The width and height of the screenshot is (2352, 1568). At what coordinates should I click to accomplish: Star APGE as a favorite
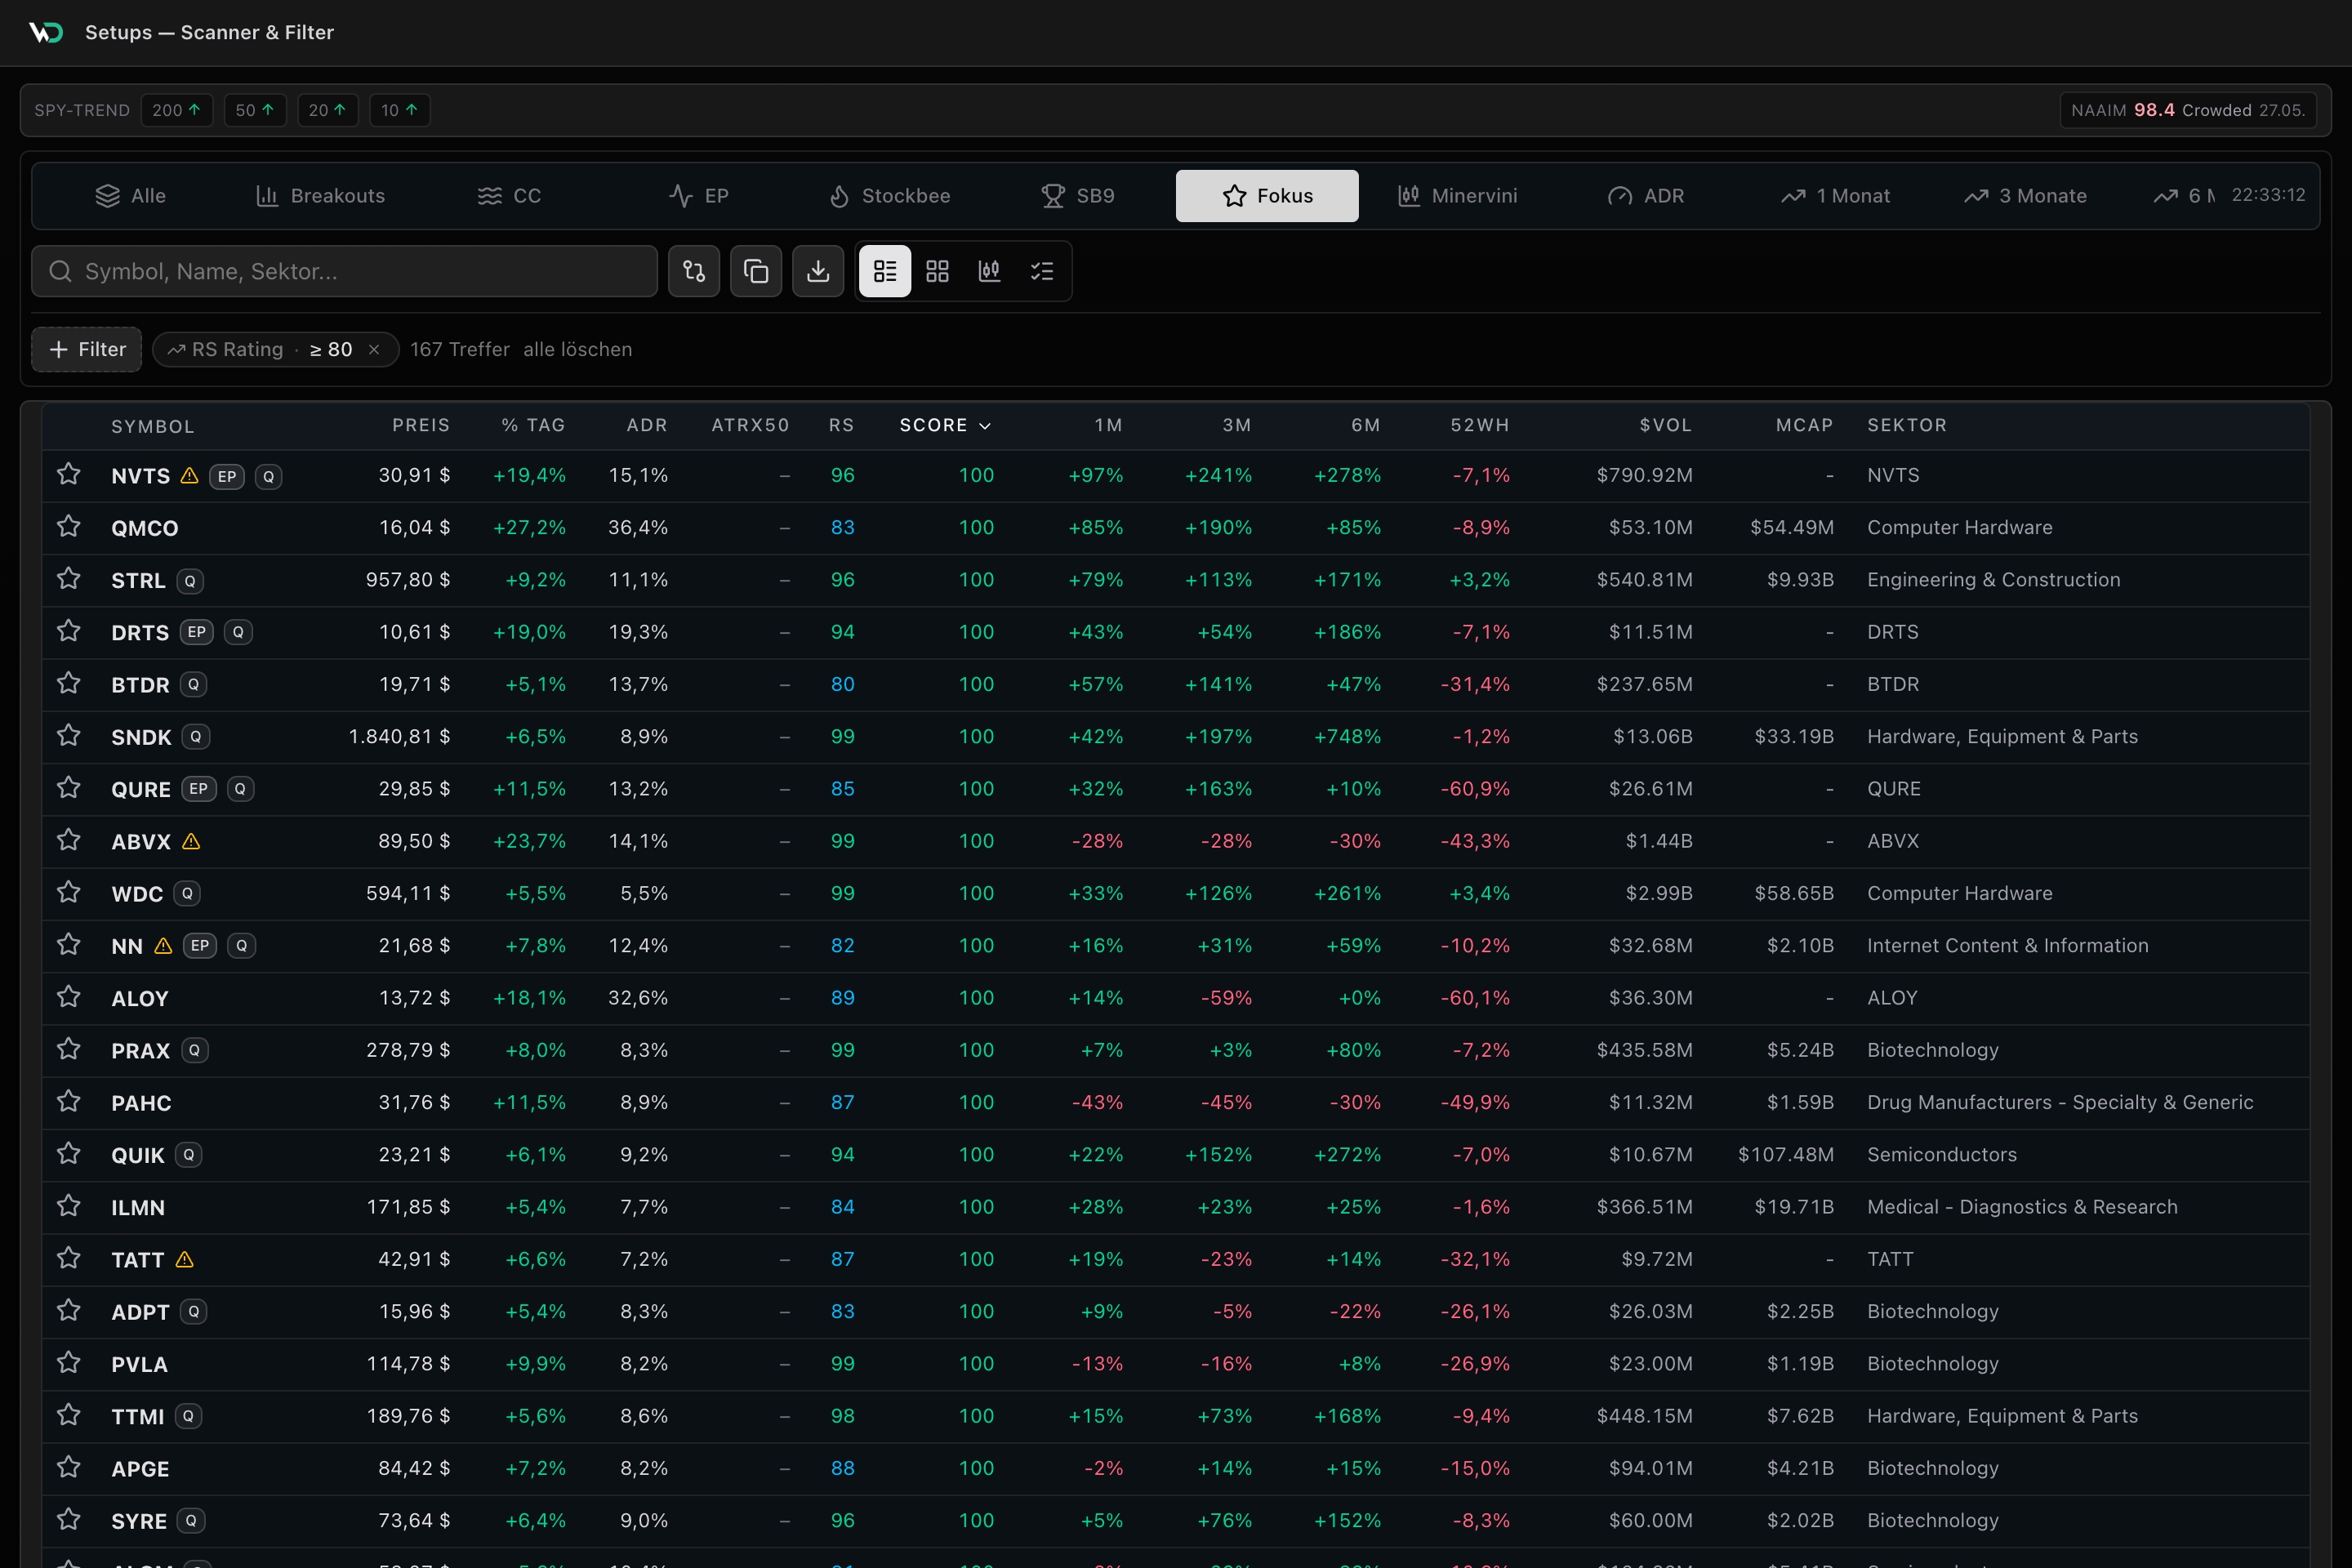click(68, 1467)
